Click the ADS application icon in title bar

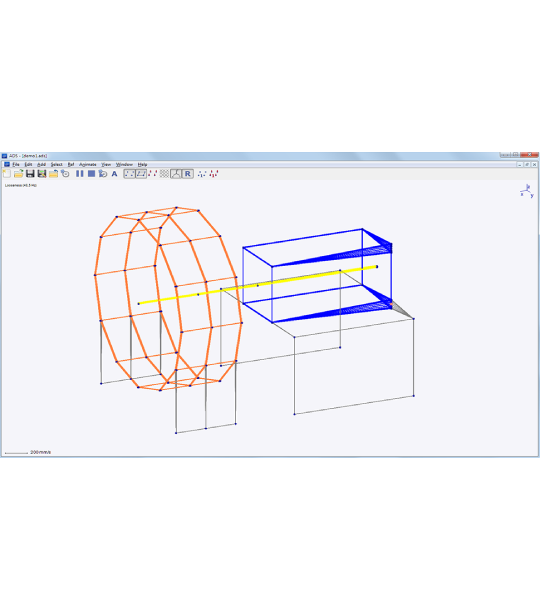[x=5, y=156]
